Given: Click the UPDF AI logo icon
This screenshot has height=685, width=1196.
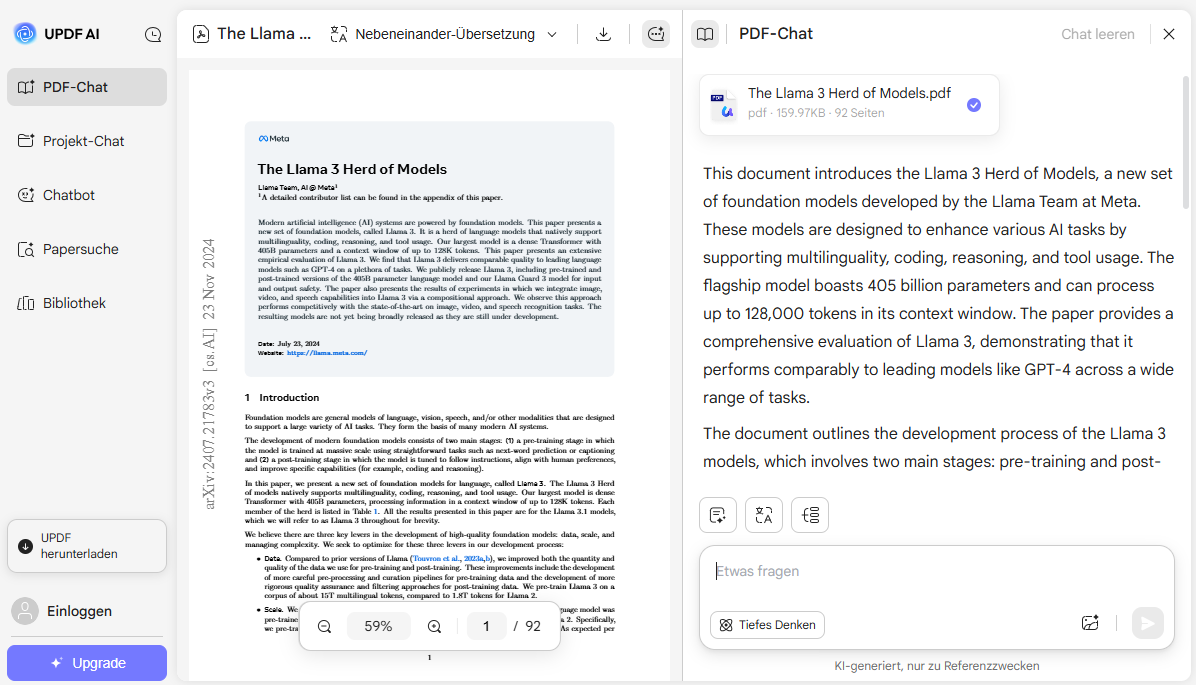Looking at the screenshot, I should click(x=25, y=34).
